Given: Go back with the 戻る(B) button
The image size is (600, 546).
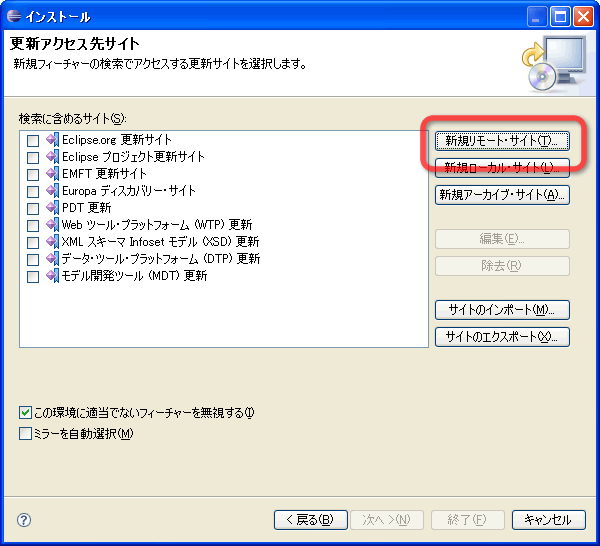Looking at the screenshot, I should [311, 520].
